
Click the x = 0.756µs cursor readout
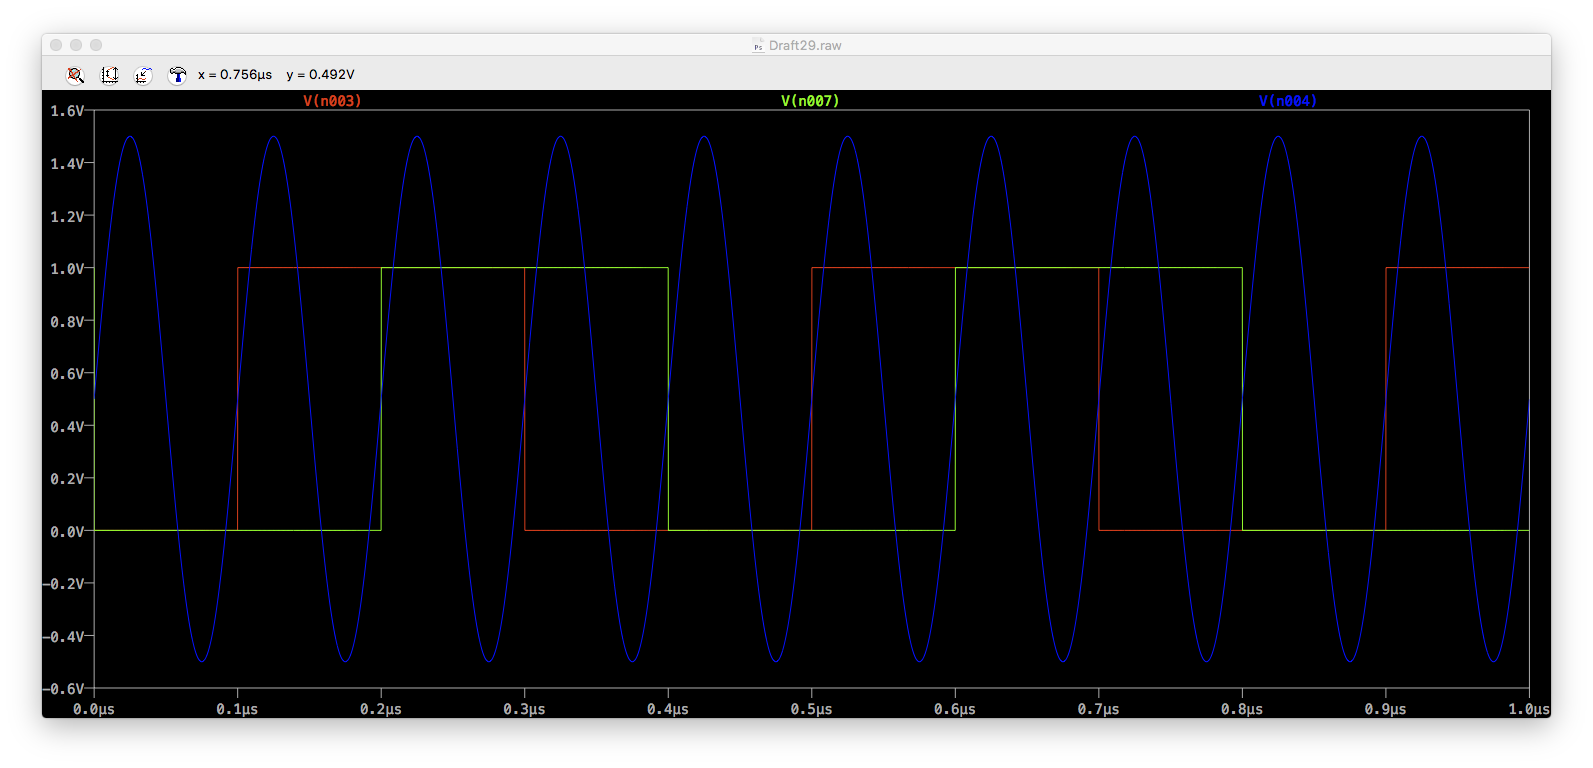pos(235,75)
